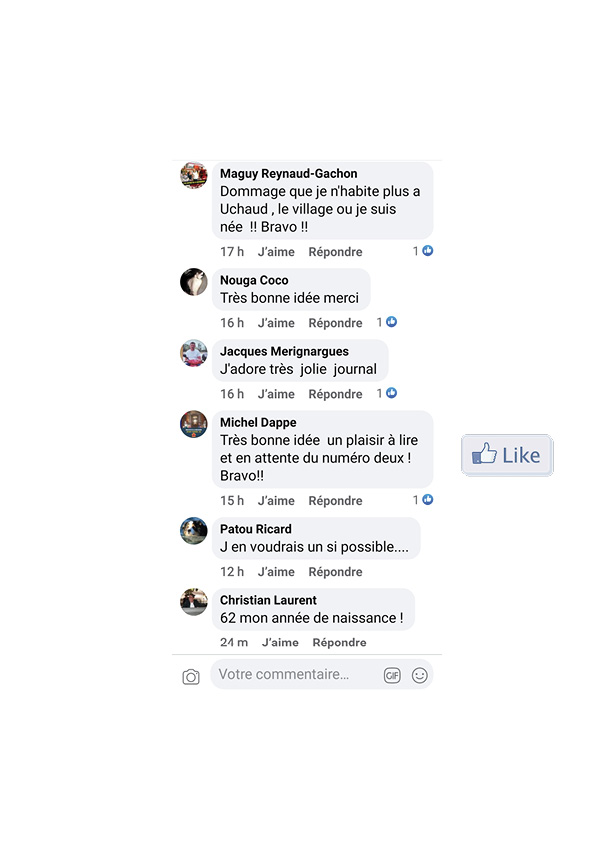This screenshot has width=595, height=842.
Task: Open Michel Dappe's profile avatar
Action: pyautogui.click(x=194, y=424)
